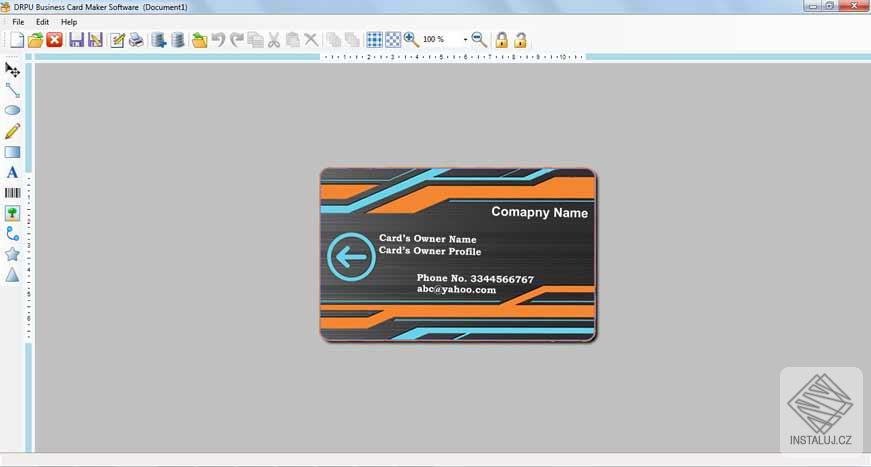Select the Comapny Name text on card
This screenshot has height=467, width=871.
(x=539, y=212)
